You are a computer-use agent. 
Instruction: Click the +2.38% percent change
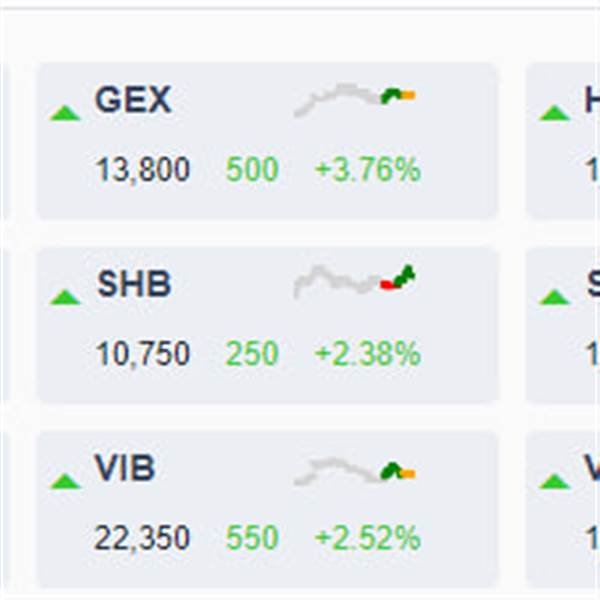[x=367, y=353]
